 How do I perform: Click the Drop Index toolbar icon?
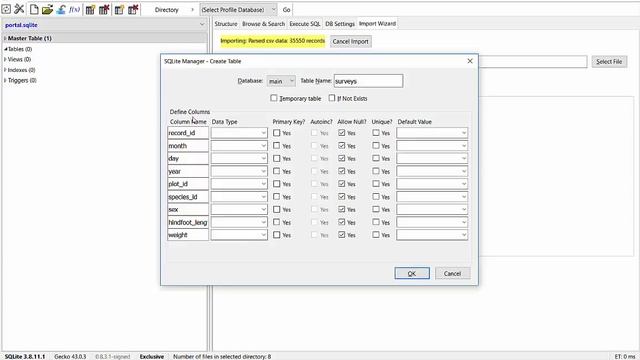coord(133,9)
